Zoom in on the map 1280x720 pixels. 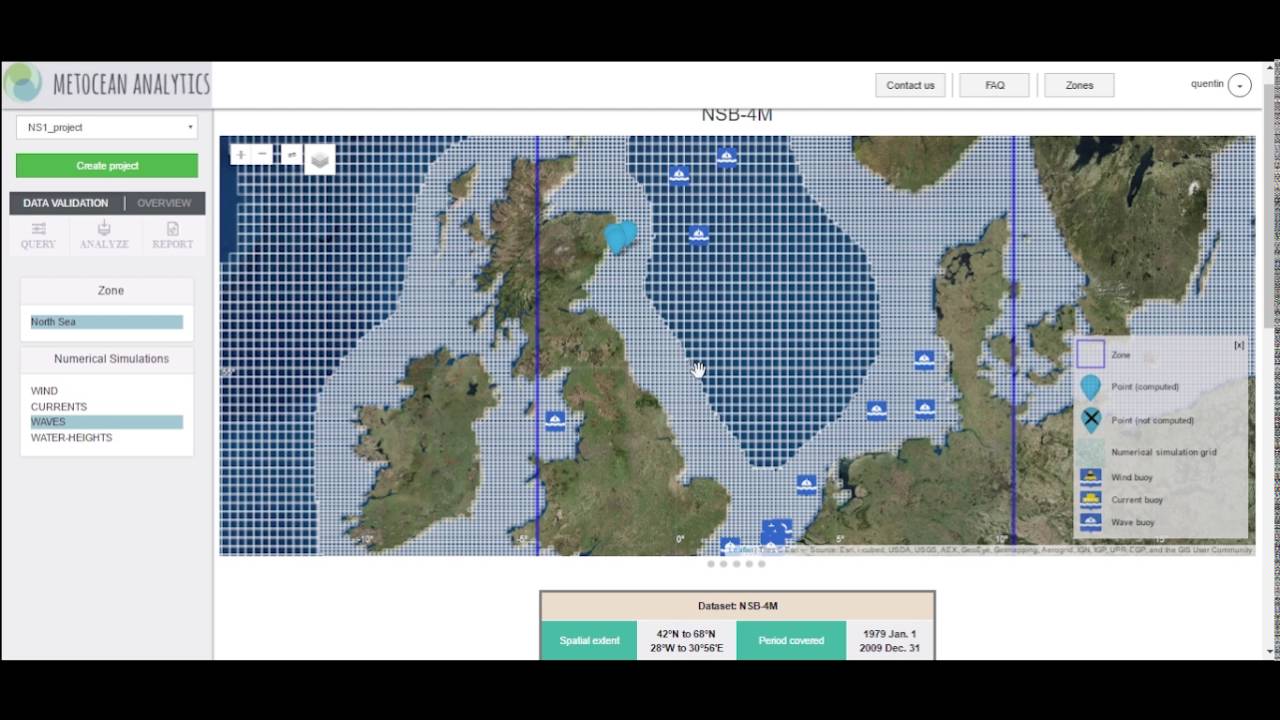click(240, 154)
